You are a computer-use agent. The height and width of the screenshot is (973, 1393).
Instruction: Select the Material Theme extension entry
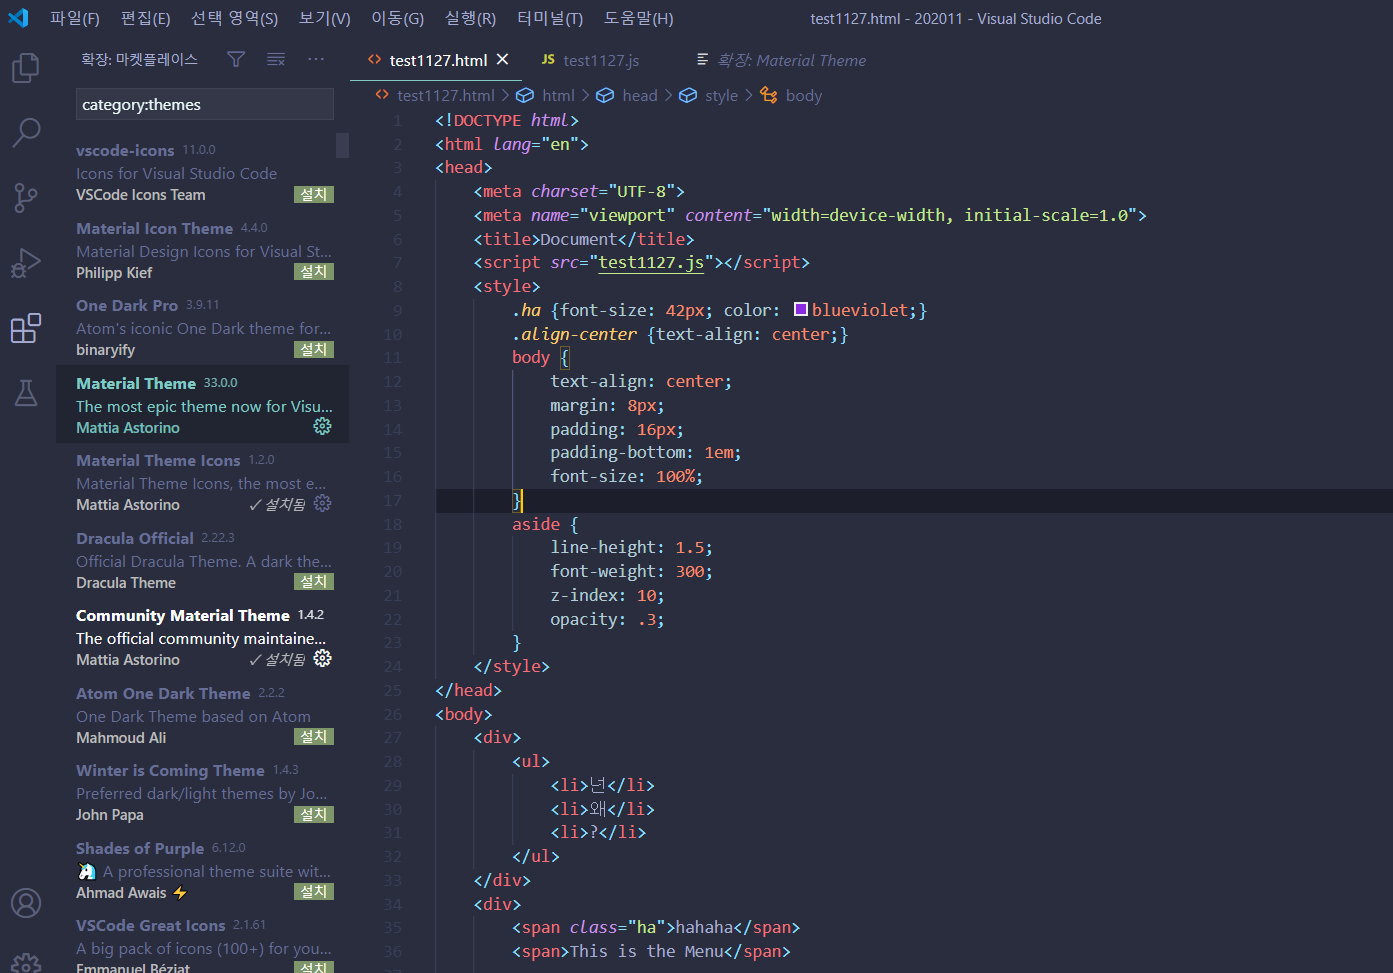[202, 404]
